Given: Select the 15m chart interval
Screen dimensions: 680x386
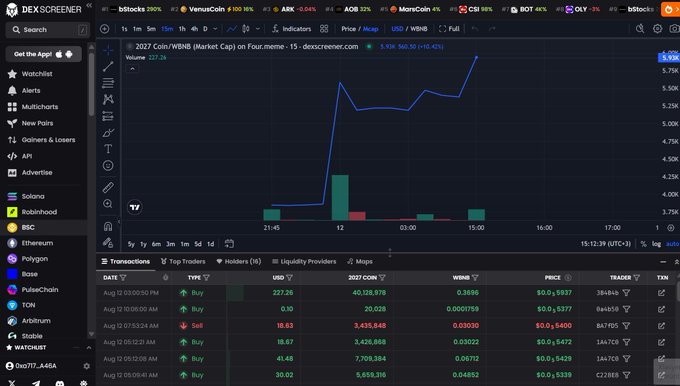Looking at the screenshot, I should point(167,29).
